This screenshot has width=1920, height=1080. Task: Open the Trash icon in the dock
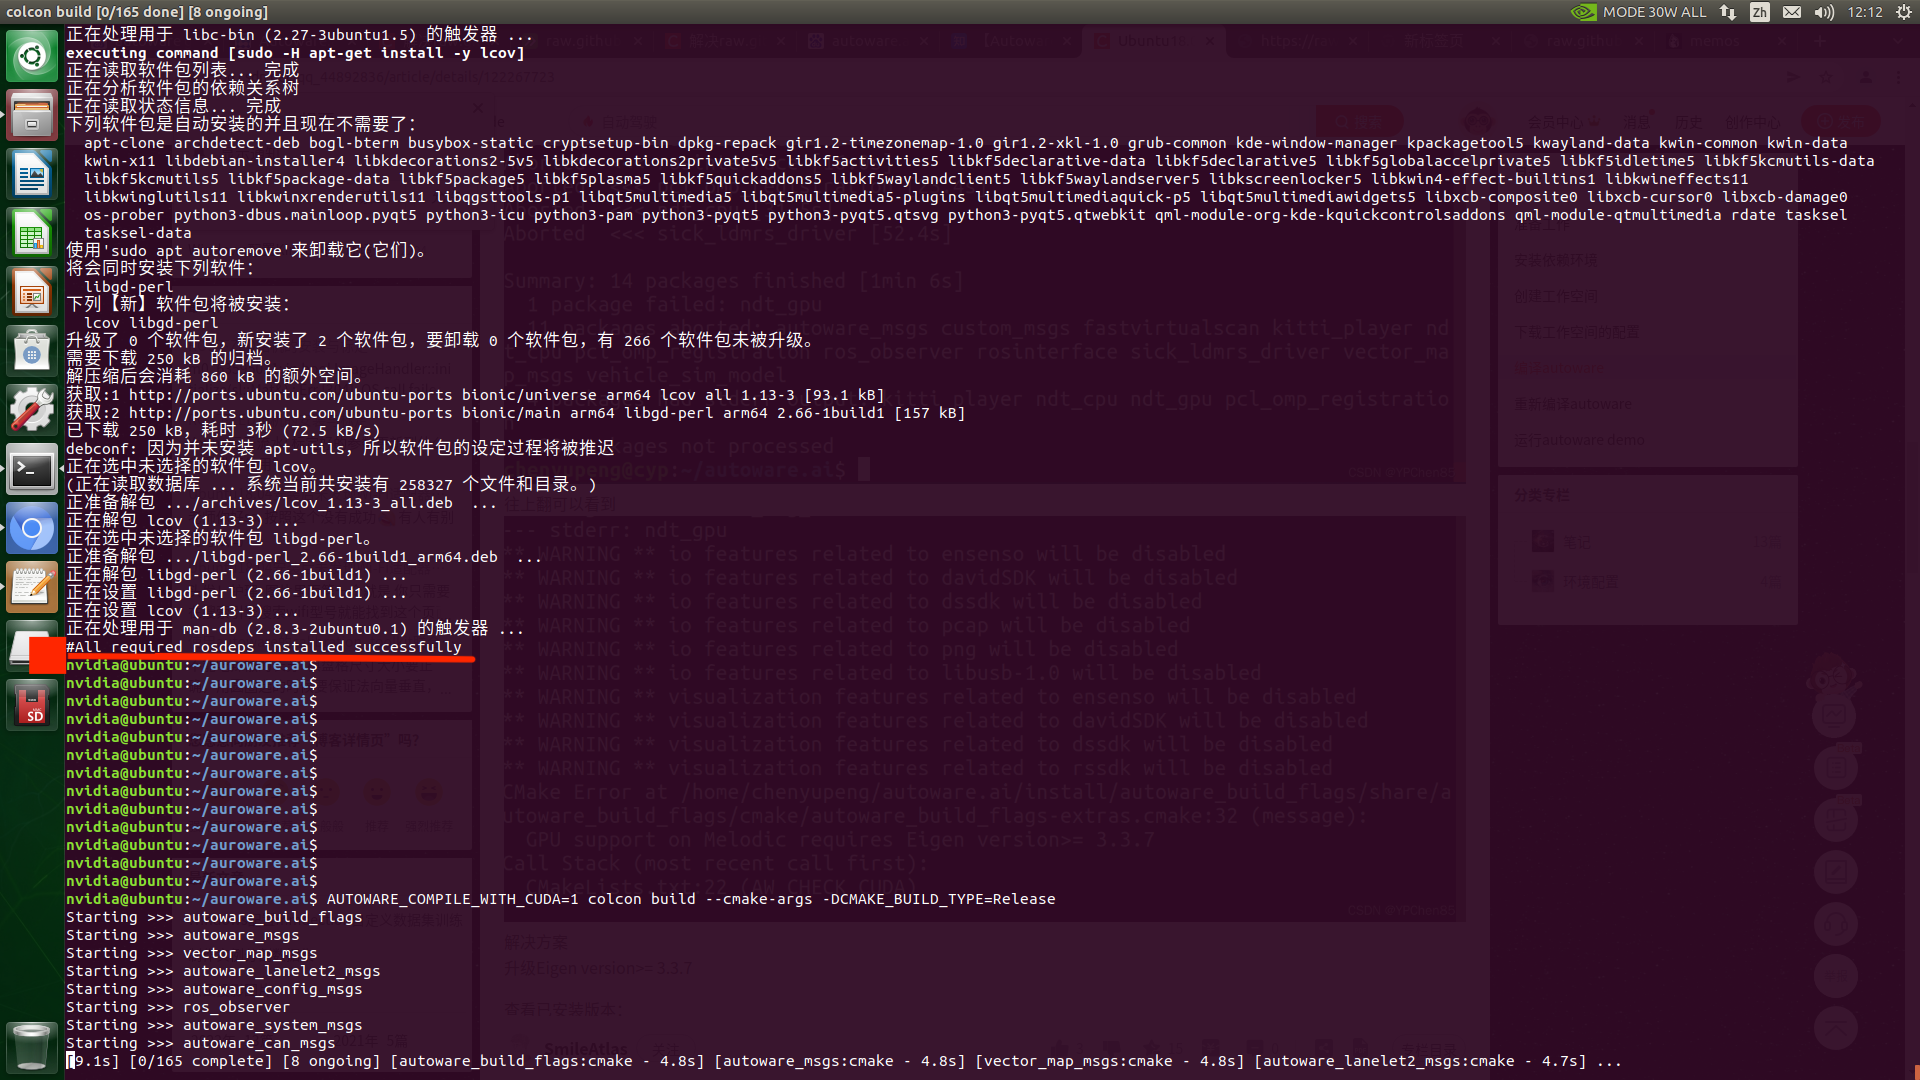pos(32,1047)
